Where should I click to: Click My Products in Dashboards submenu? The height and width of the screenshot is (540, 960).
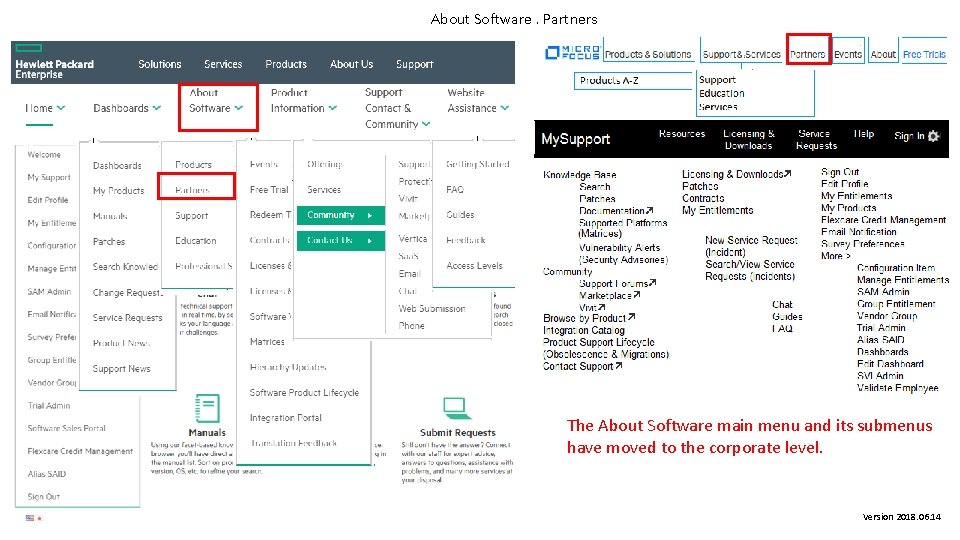pos(118,191)
